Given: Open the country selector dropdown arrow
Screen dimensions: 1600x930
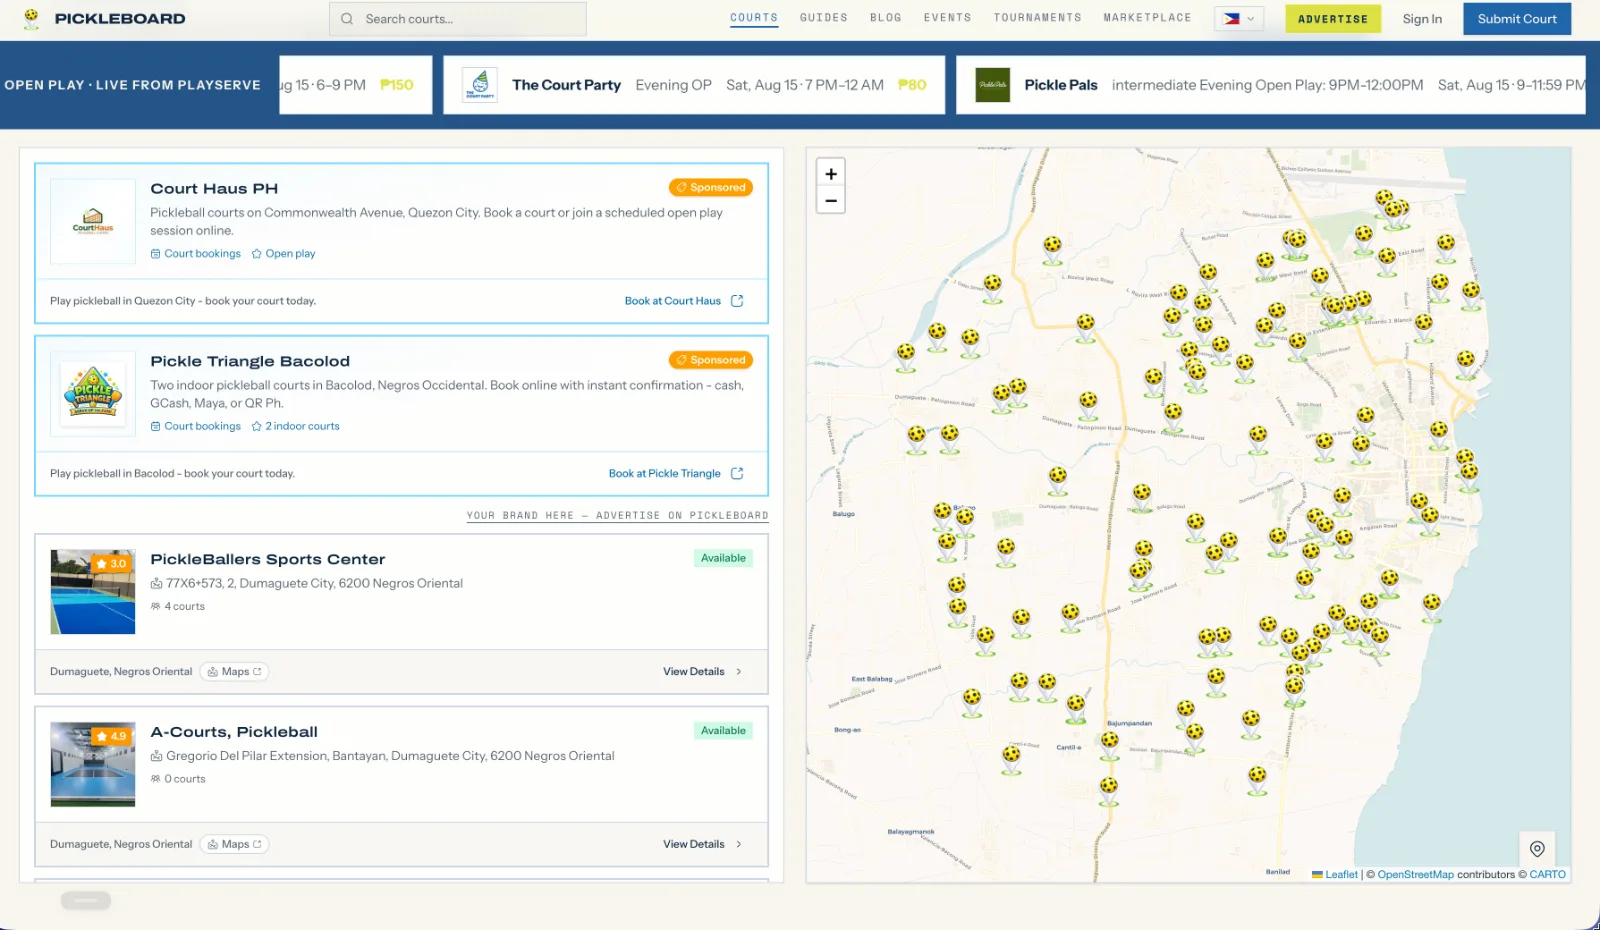Looking at the screenshot, I should tap(1250, 19).
